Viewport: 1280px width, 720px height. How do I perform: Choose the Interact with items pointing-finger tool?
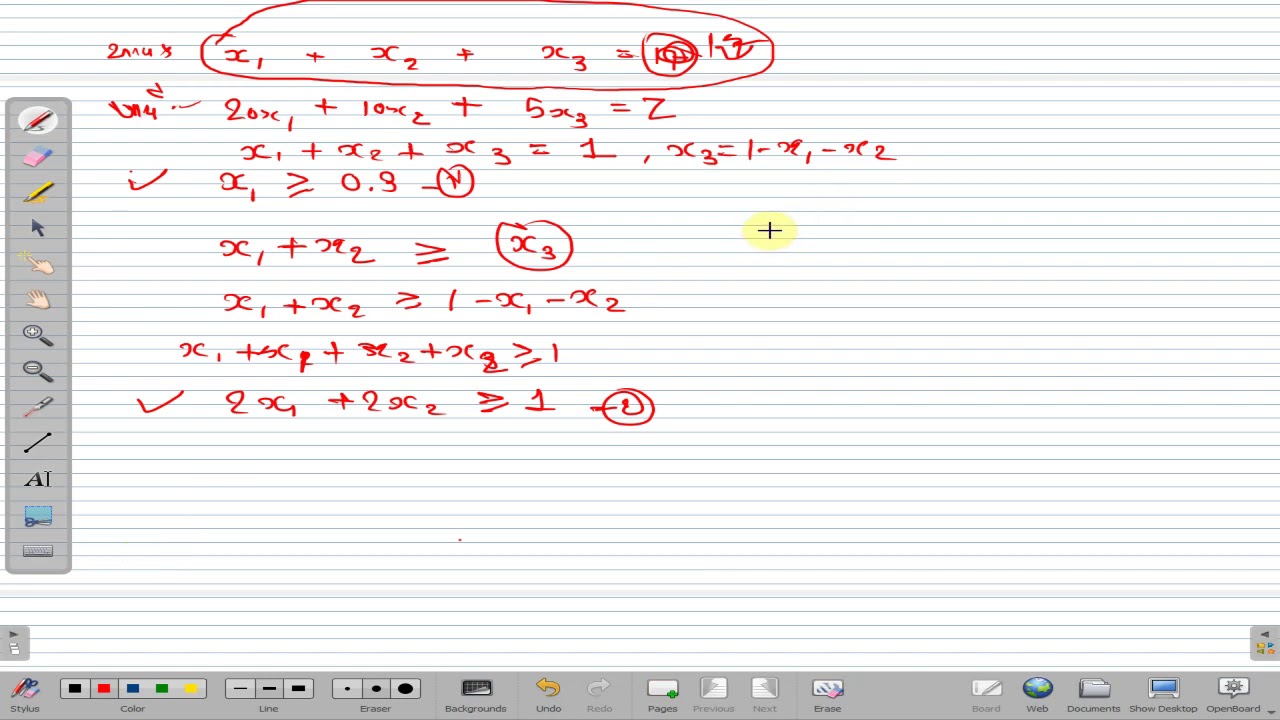click(38, 264)
